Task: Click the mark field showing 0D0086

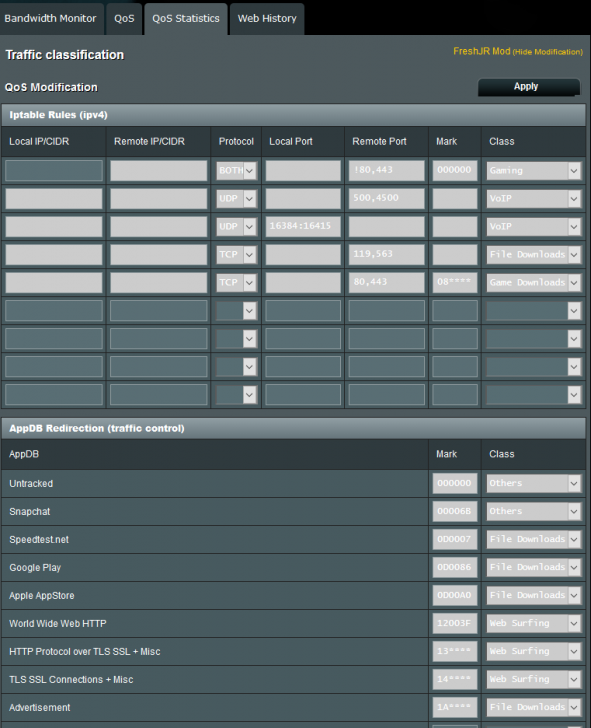Action: point(455,567)
